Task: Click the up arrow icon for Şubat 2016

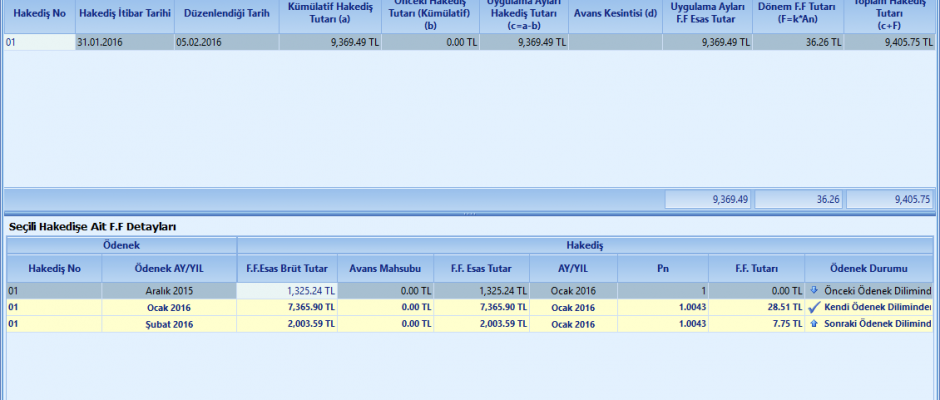Action: [x=813, y=323]
